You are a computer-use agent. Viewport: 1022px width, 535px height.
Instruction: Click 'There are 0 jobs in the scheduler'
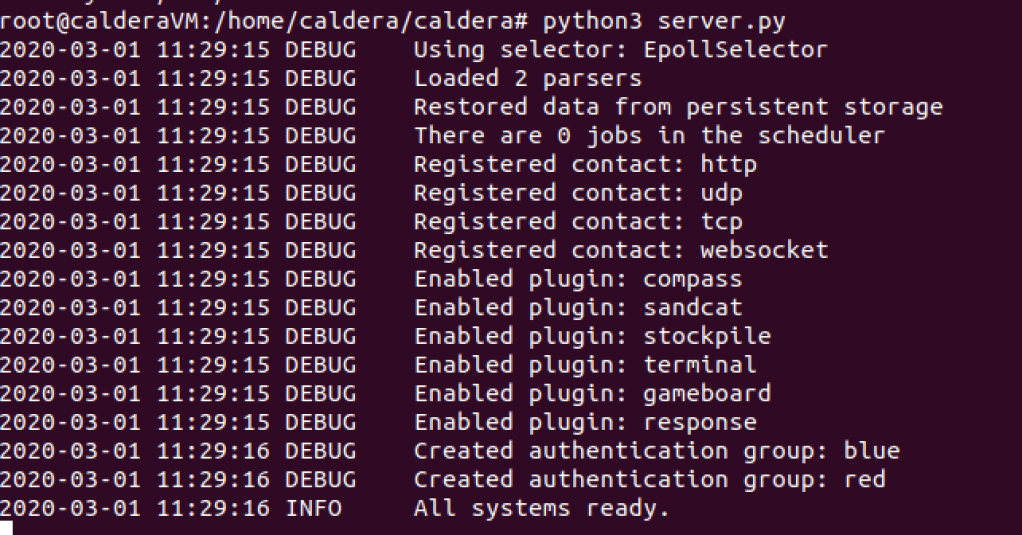[649, 135]
